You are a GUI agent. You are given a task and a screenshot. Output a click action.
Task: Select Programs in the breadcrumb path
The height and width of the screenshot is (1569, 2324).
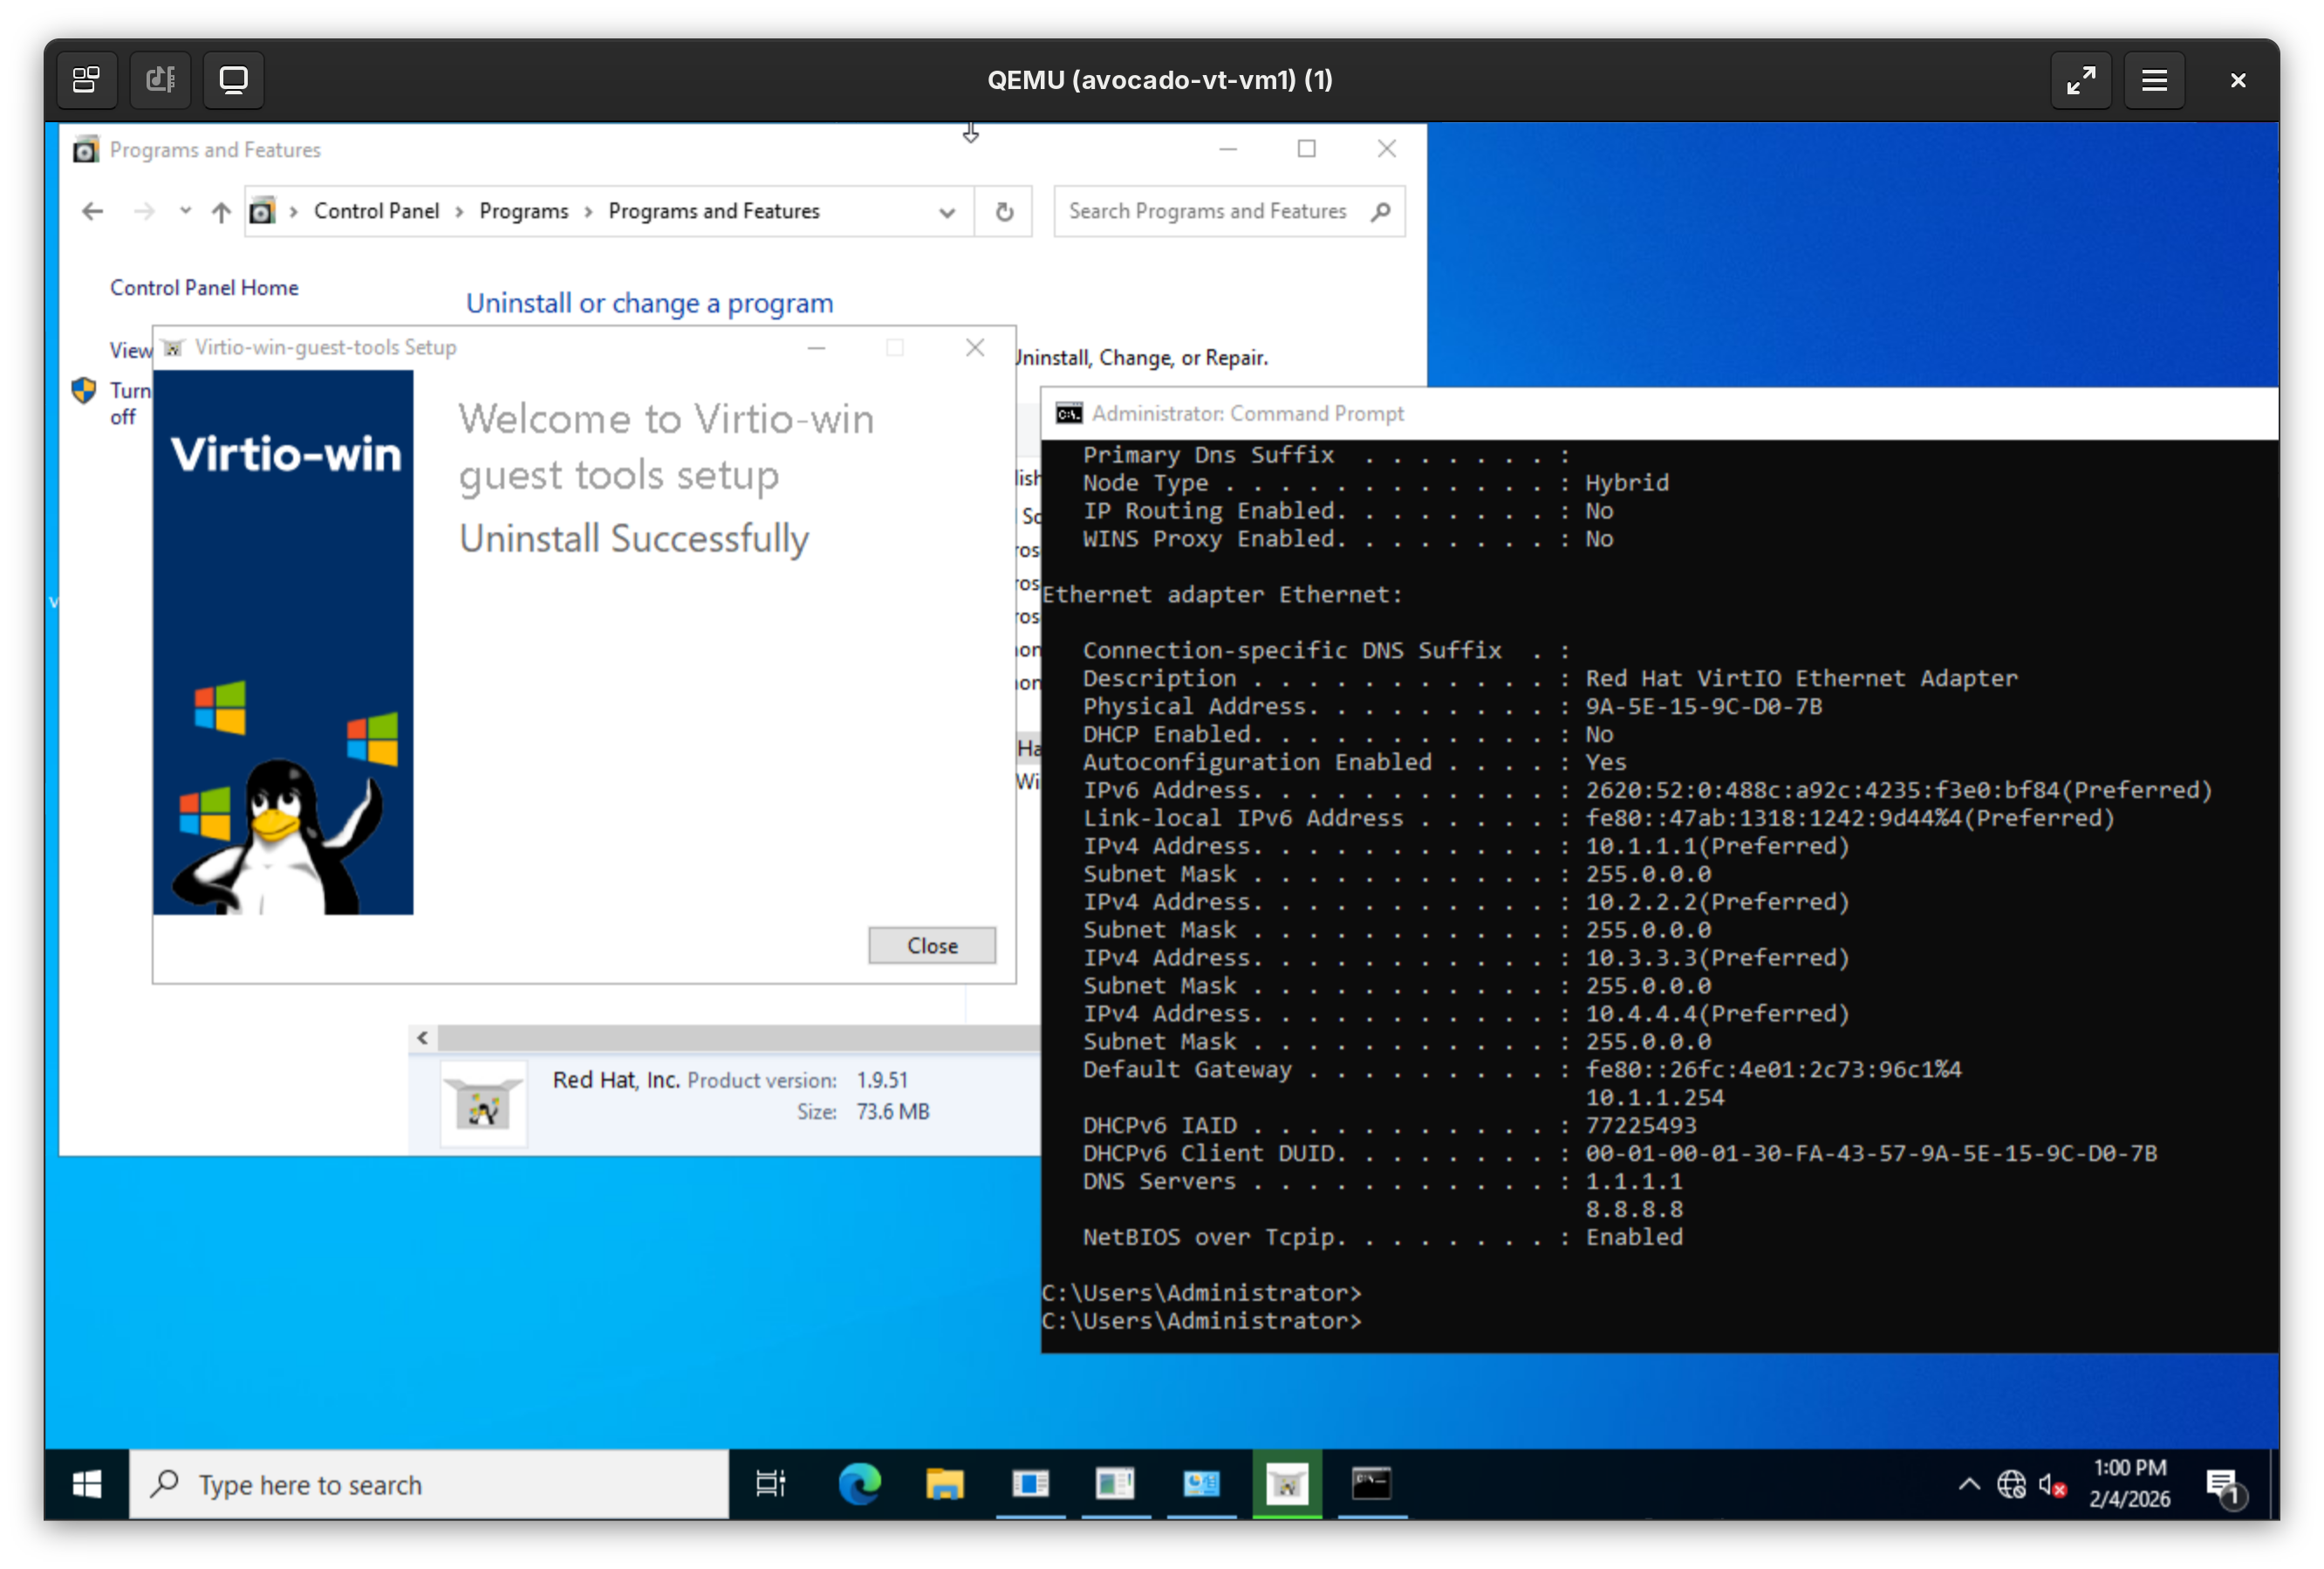[523, 211]
